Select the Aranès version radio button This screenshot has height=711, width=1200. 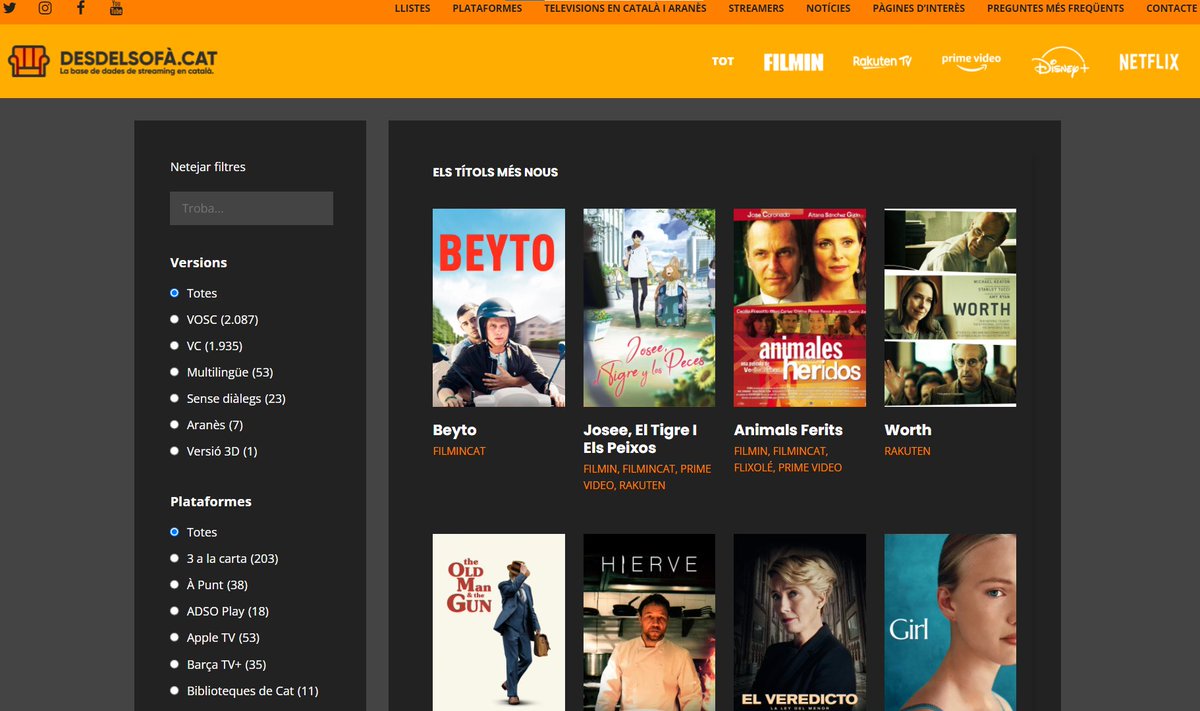coord(174,425)
